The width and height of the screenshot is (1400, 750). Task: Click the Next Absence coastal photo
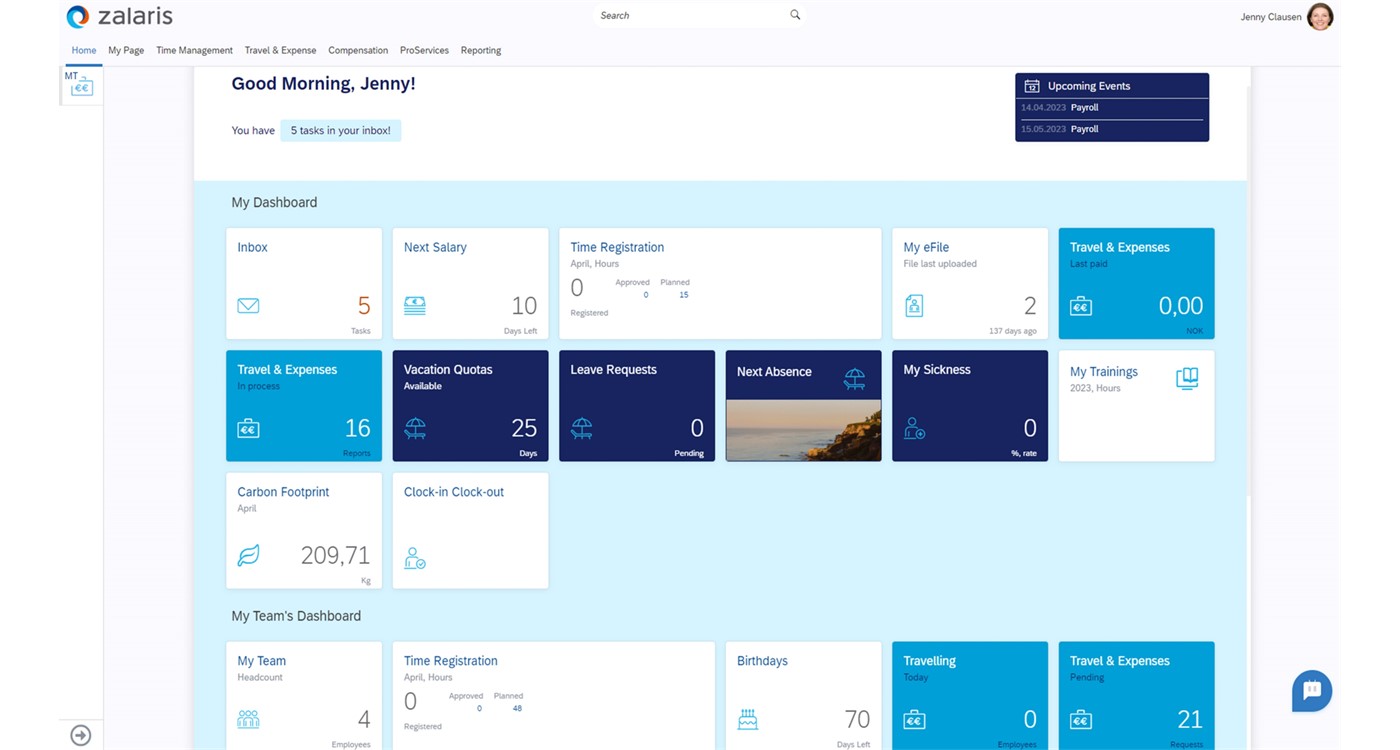[803, 430]
